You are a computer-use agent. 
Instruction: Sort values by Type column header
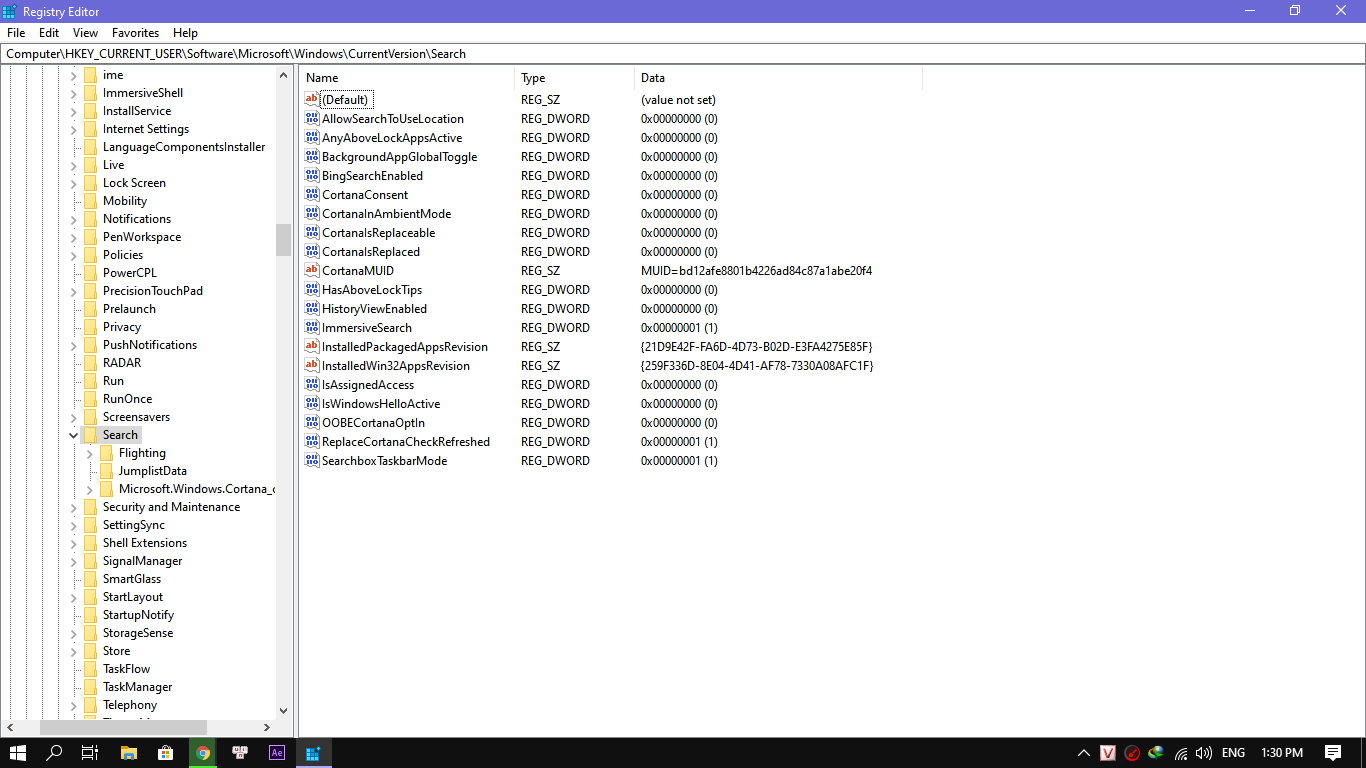coord(575,78)
